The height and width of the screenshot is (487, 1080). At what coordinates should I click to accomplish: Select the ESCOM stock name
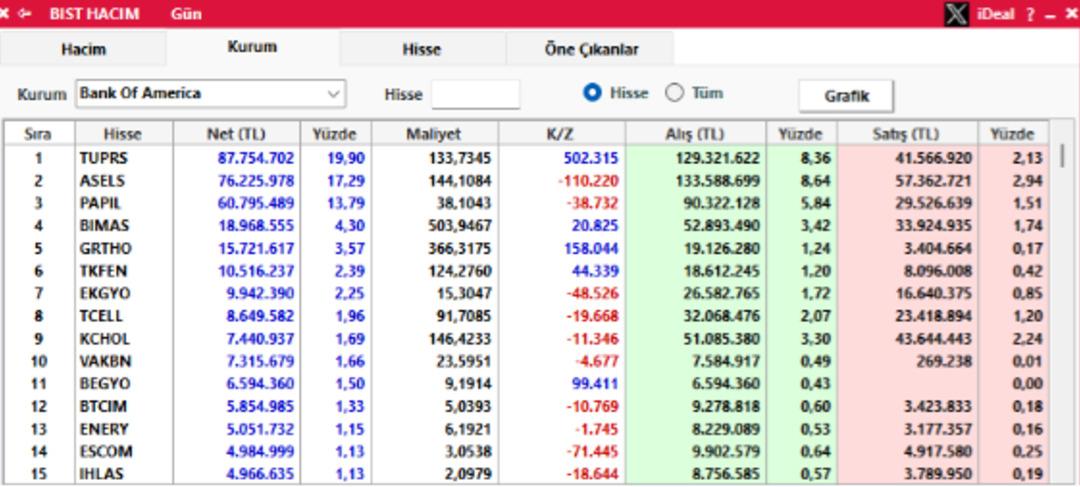point(106,451)
